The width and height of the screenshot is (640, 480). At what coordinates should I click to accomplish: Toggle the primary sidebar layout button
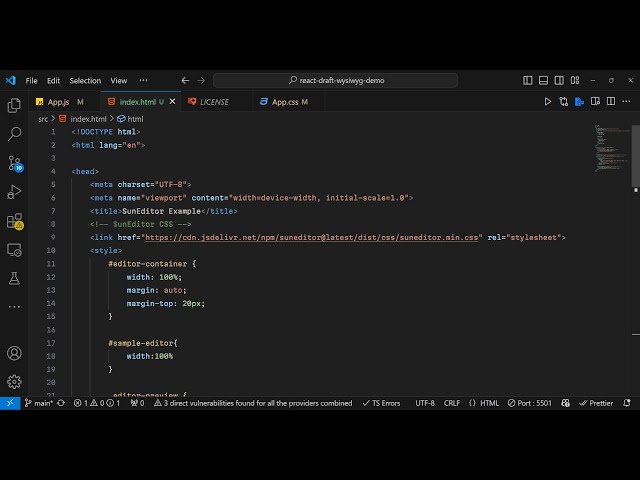(x=528, y=80)
